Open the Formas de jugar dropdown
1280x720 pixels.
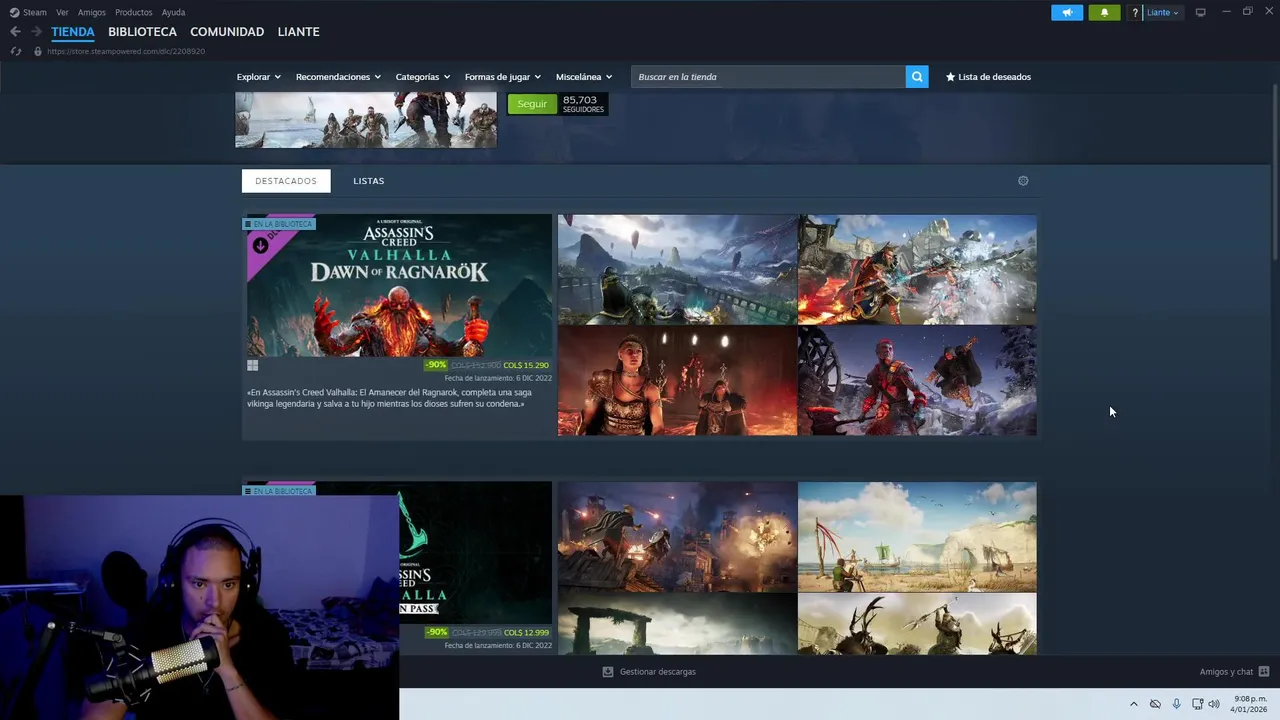pyautogui.click(x=502, y=77)
